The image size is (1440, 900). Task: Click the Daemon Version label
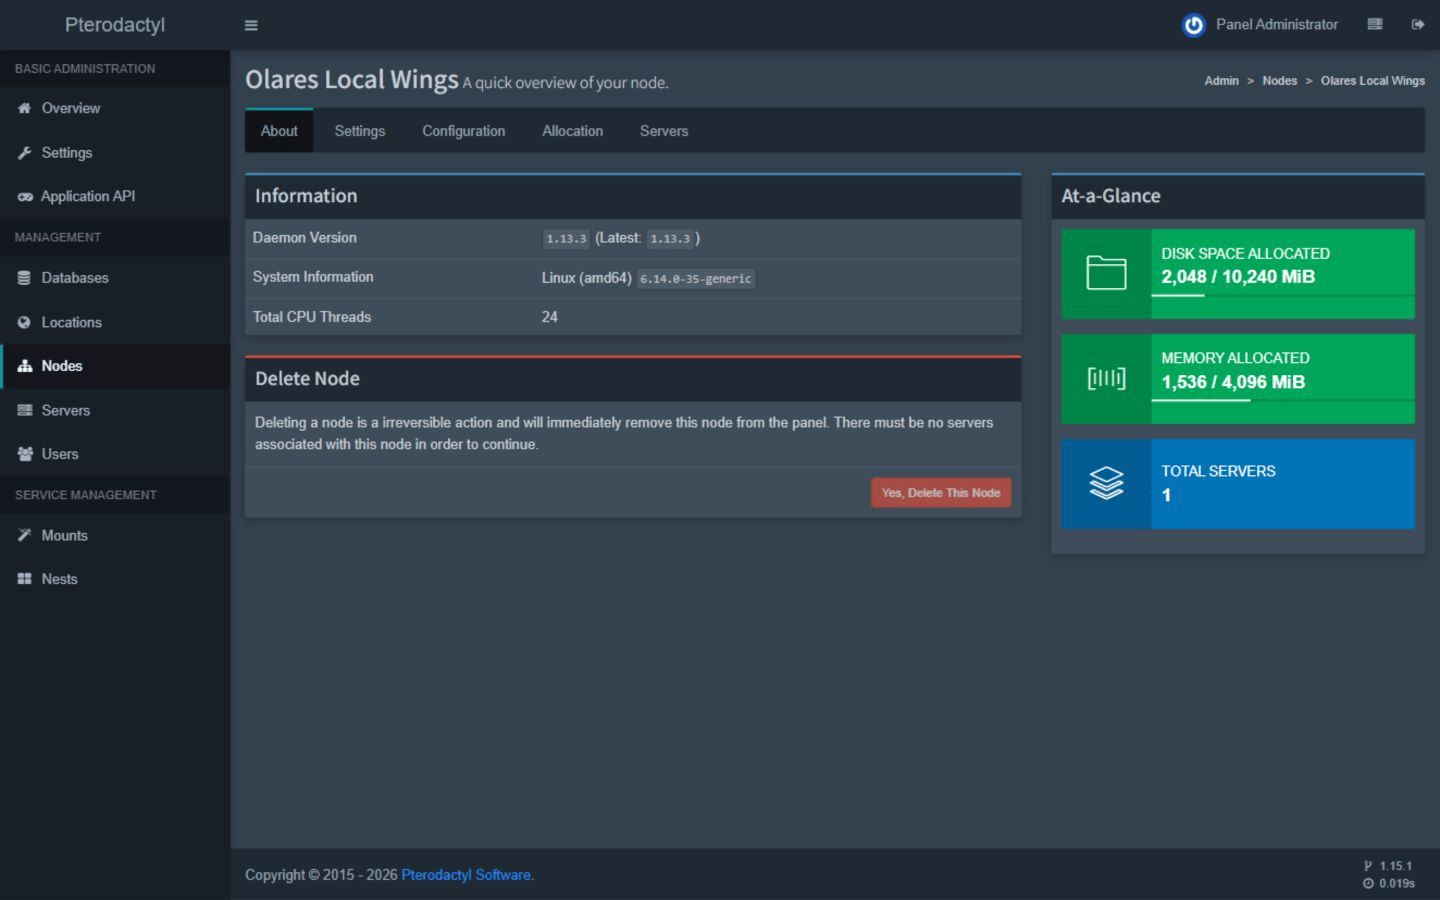point(305,238)
